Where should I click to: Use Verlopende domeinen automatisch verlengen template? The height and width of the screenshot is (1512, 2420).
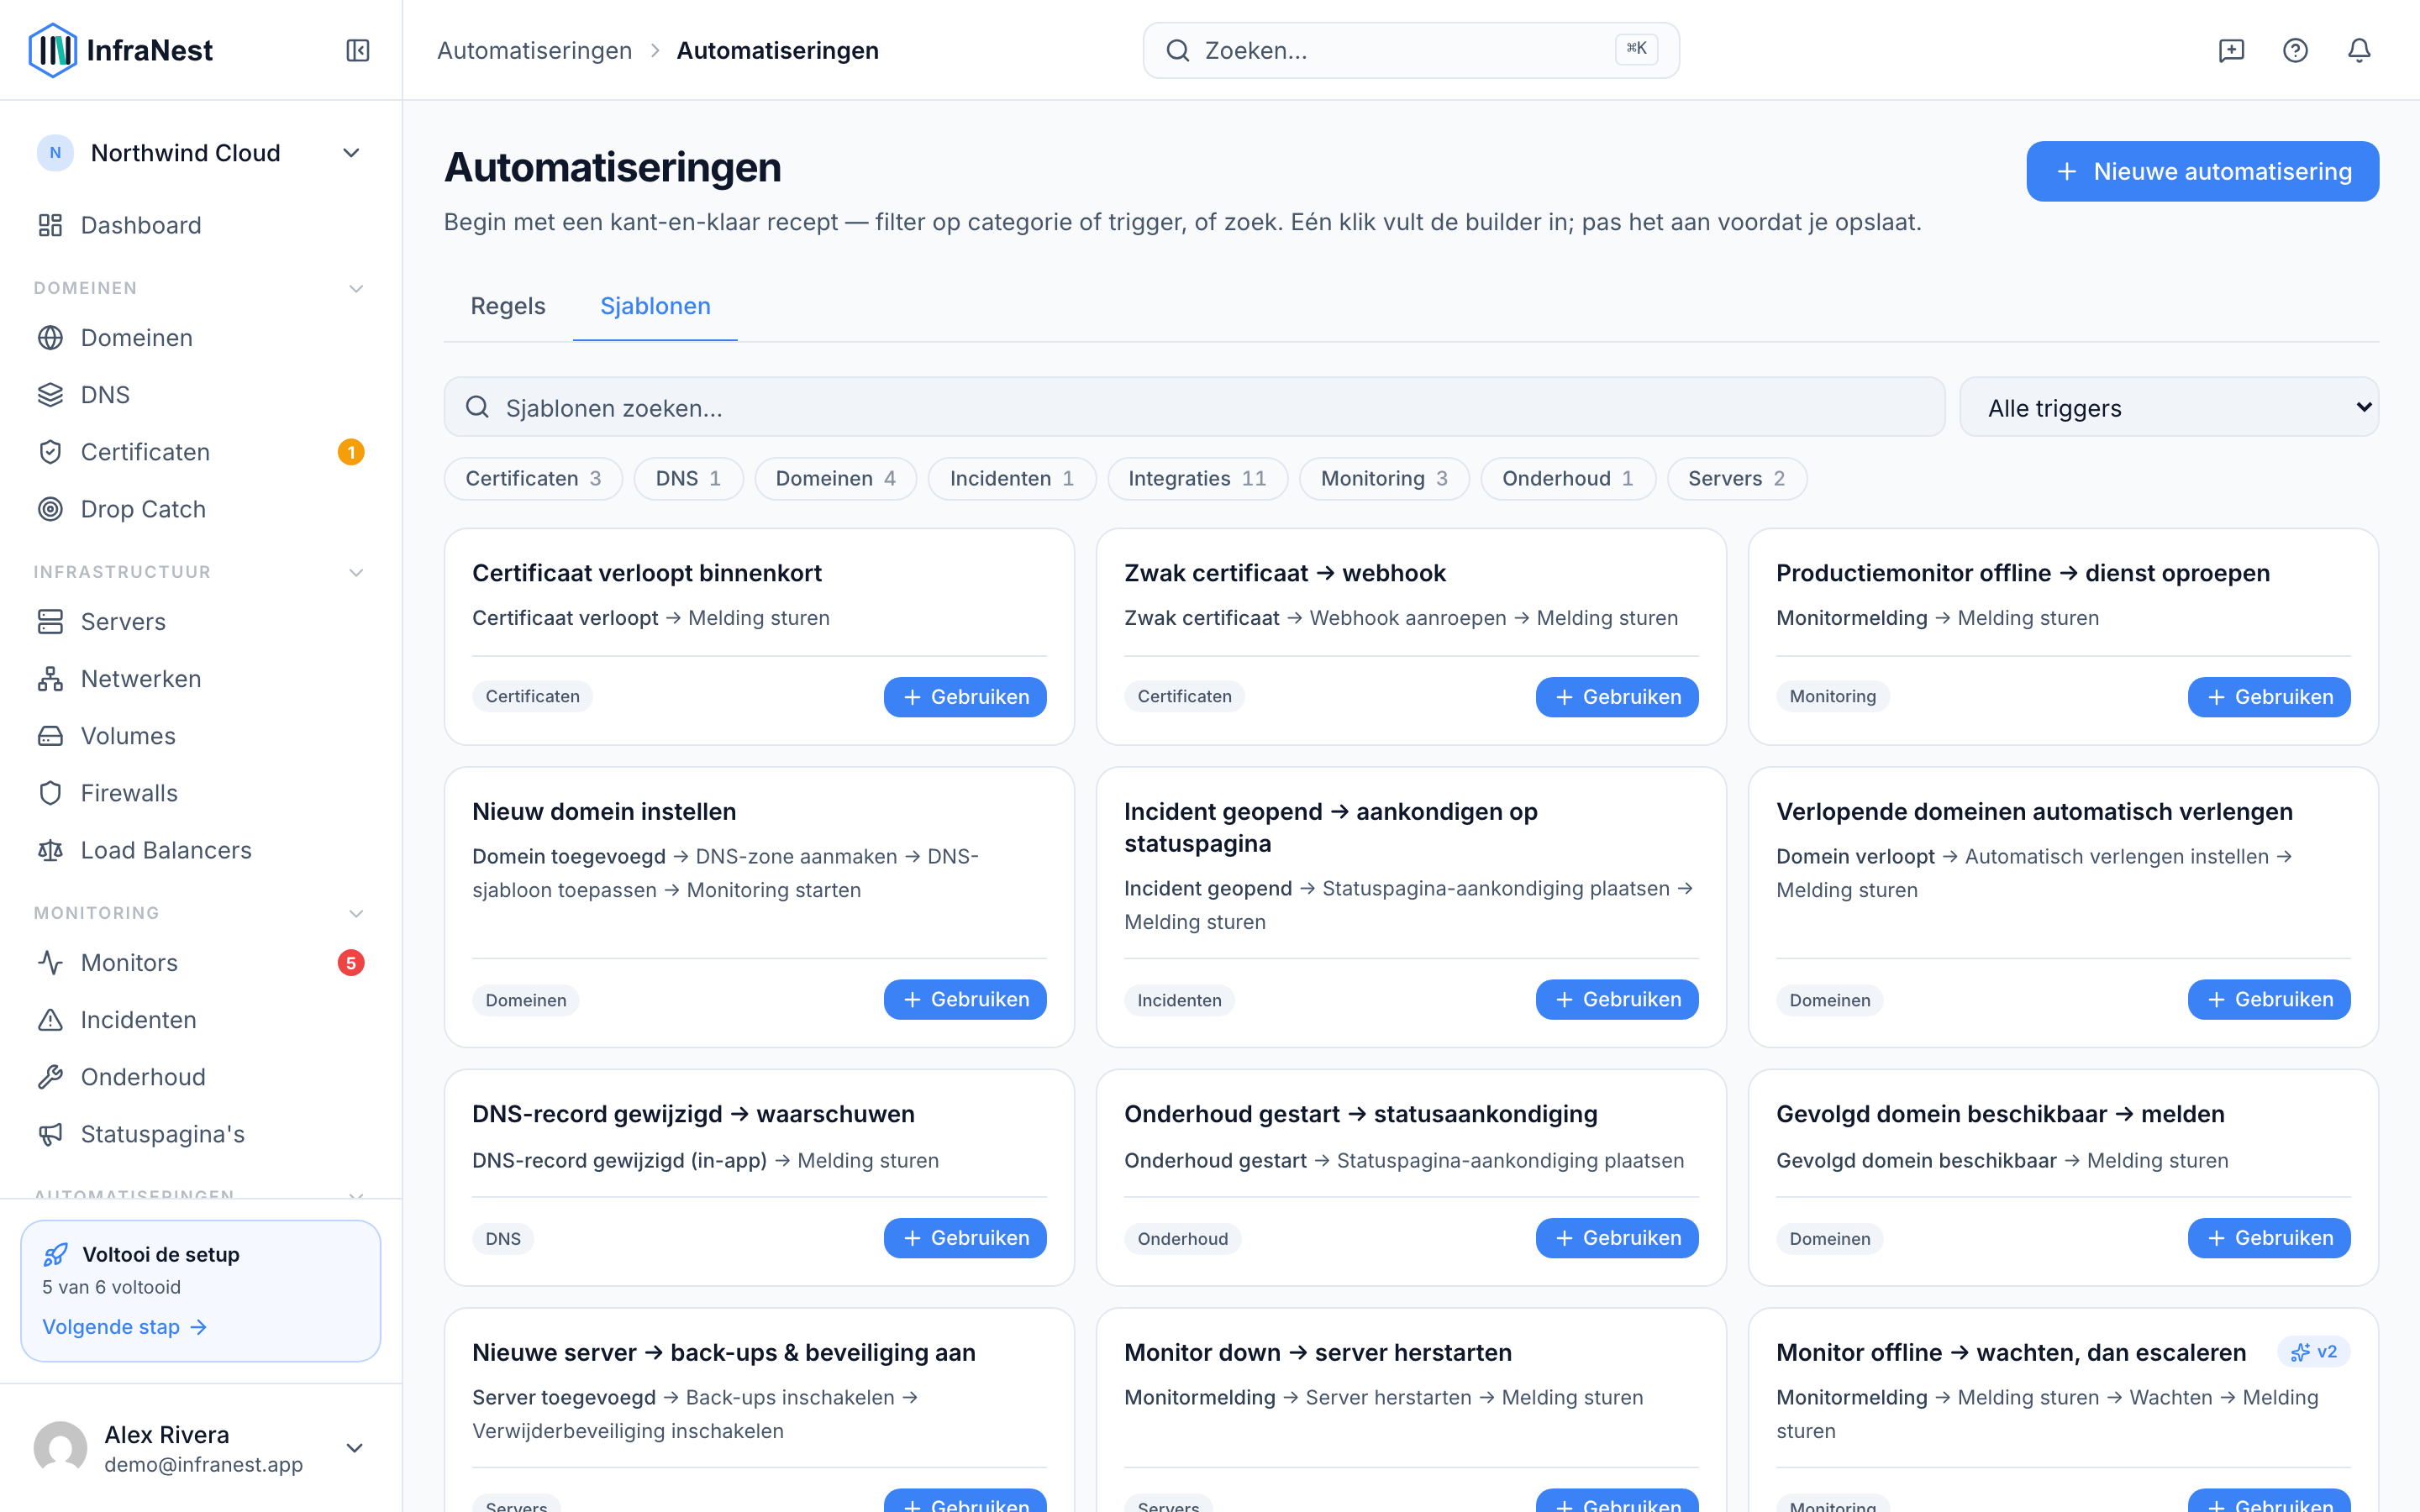2268,999
